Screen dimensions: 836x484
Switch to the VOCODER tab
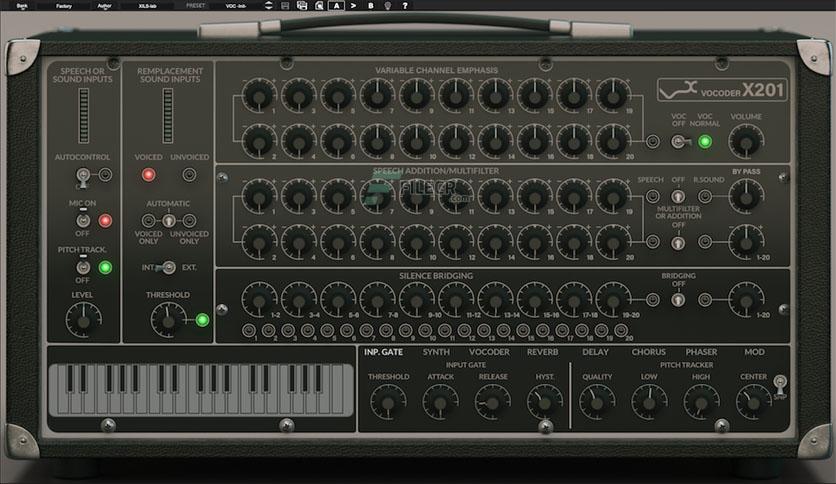(489, 352)
